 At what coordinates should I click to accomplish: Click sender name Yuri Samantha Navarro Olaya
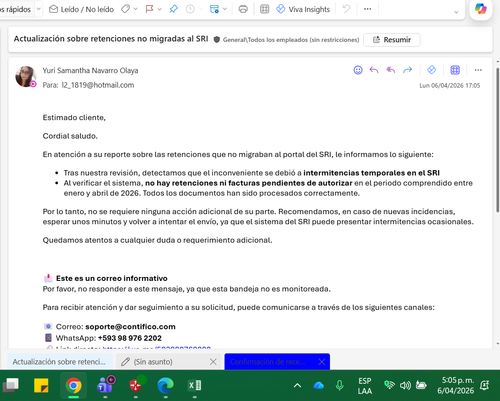[90, 70]
